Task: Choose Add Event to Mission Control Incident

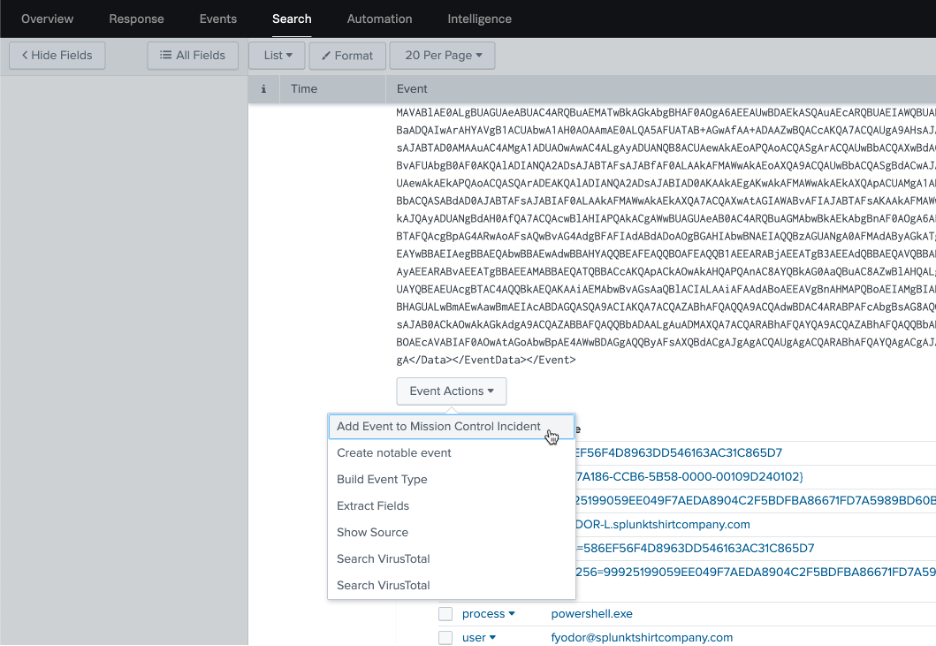Action: [x=451, y=426]
